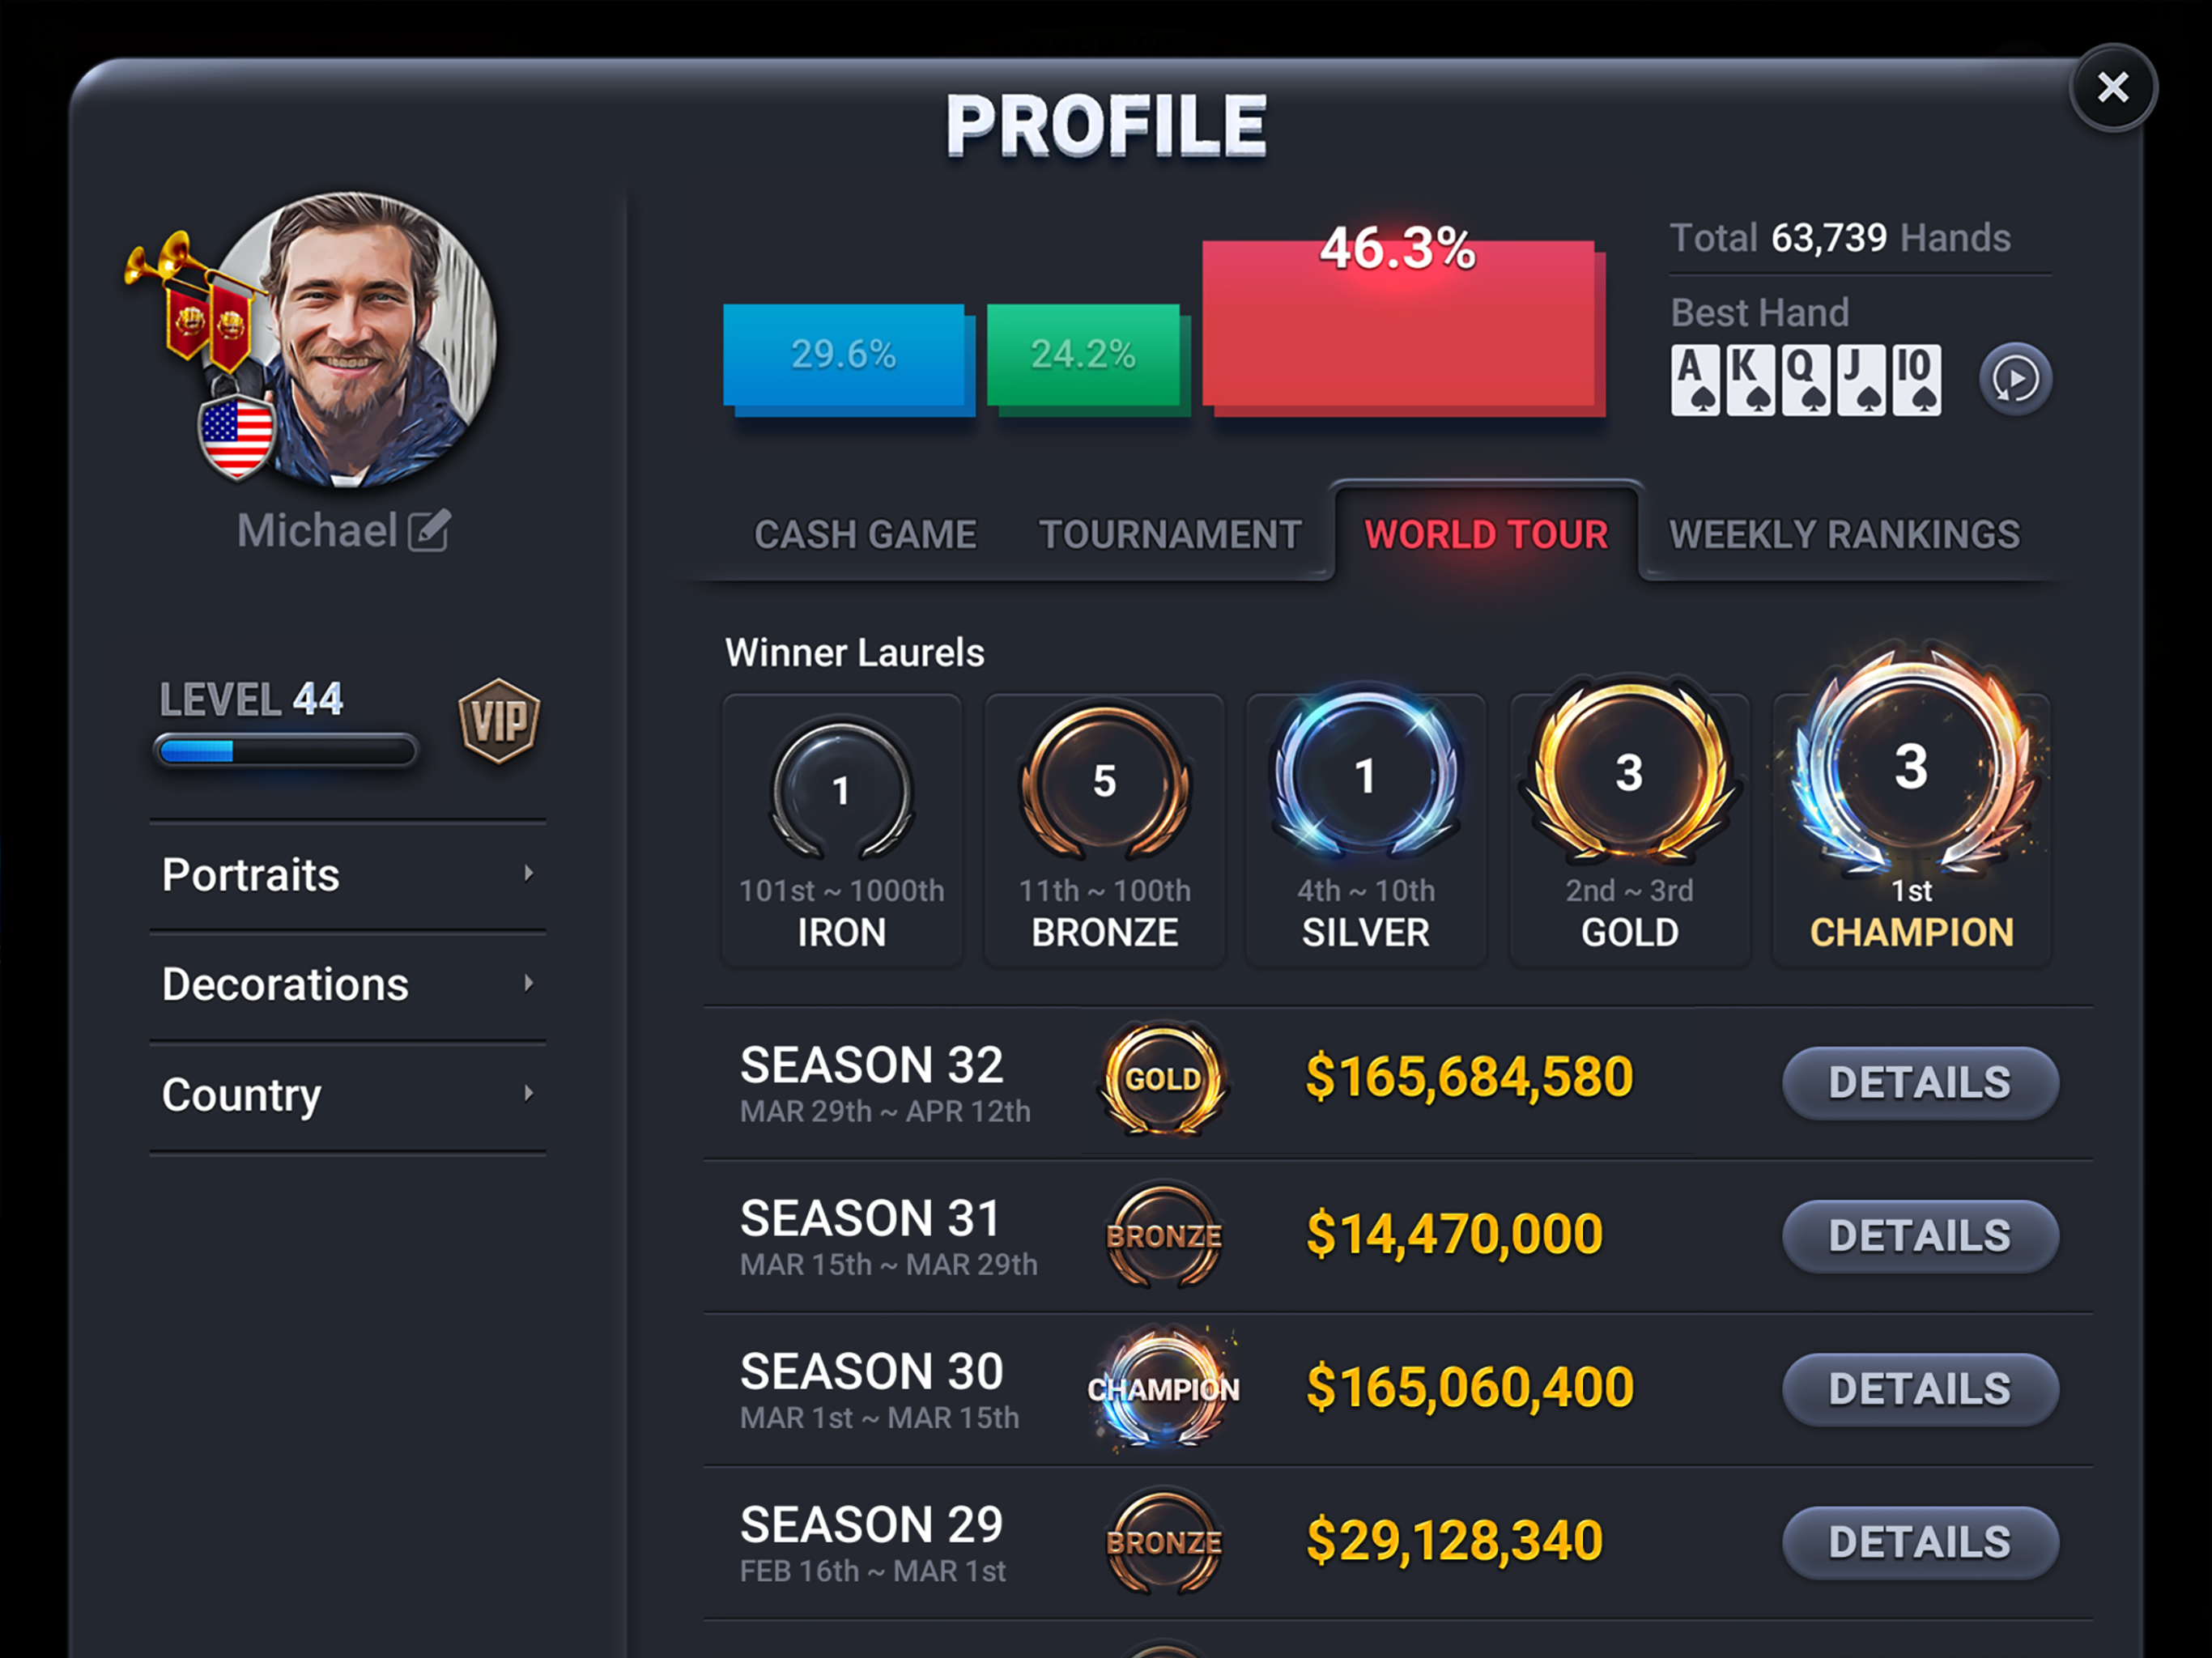Viewport: 2212px width, 1658px height.
Task: Expand the Decorations option
Action: pos(347,984)
